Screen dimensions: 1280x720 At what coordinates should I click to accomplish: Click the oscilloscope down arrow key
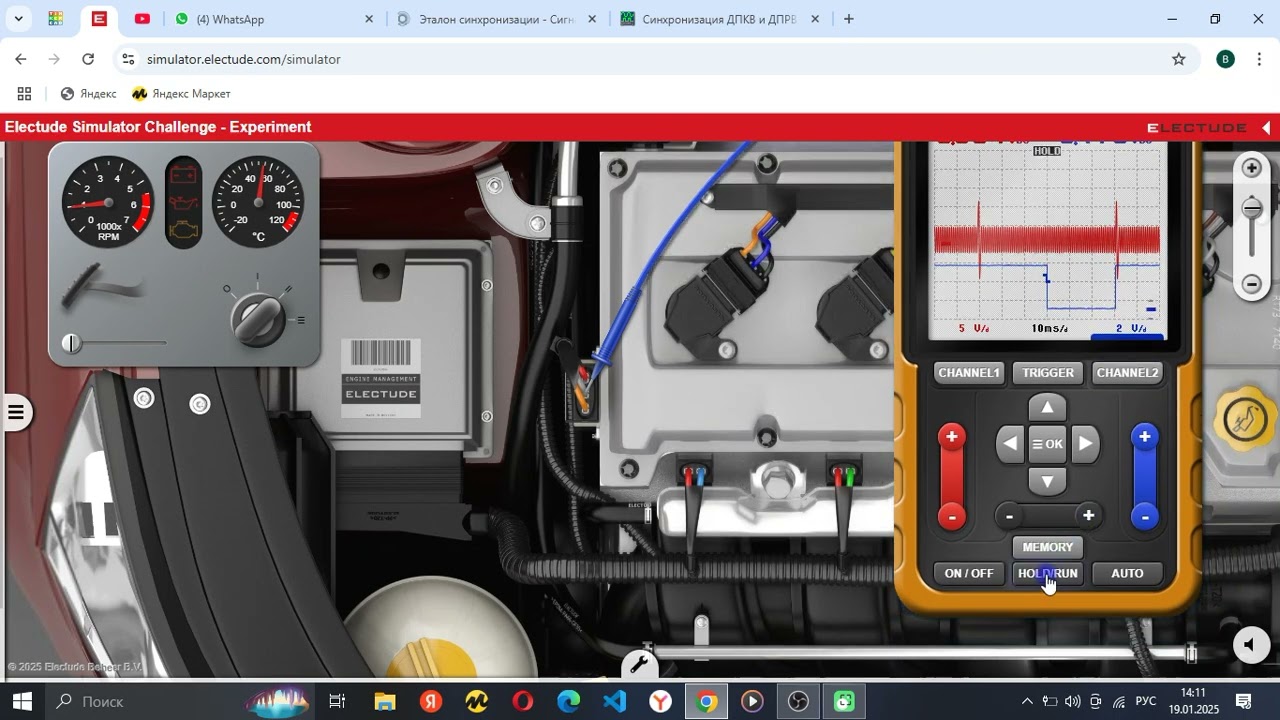(x=1047, y=481)
